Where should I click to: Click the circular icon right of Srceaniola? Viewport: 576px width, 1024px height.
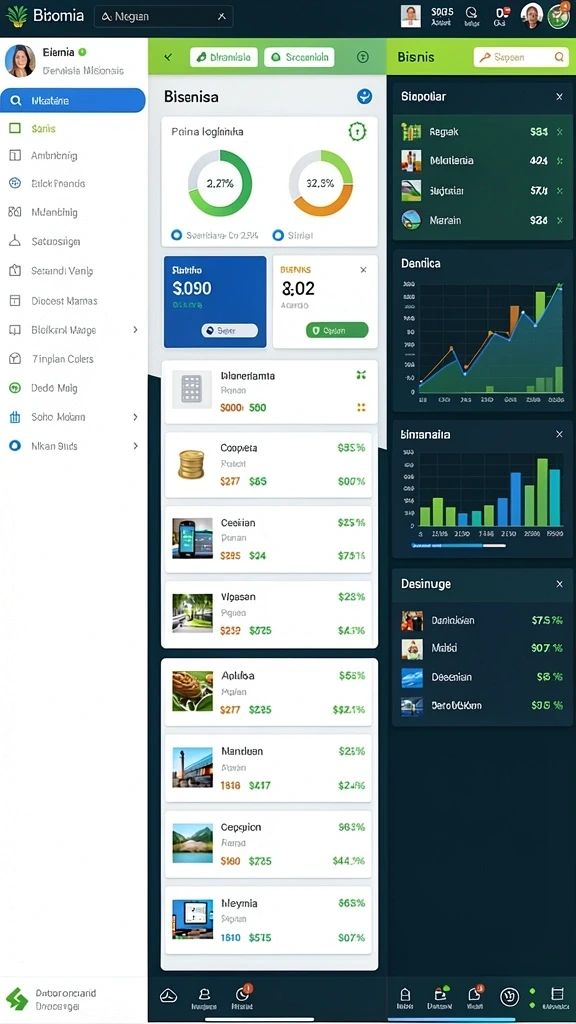click(x=363, y=57)
